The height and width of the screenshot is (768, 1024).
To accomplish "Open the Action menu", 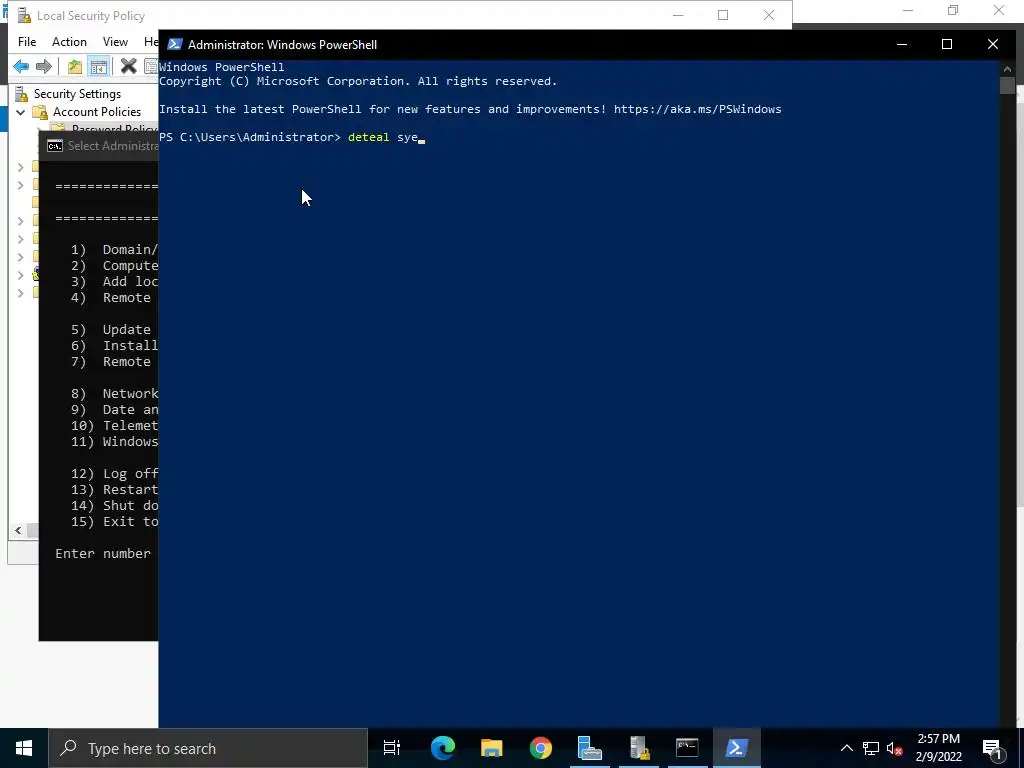I will [69, 42].
